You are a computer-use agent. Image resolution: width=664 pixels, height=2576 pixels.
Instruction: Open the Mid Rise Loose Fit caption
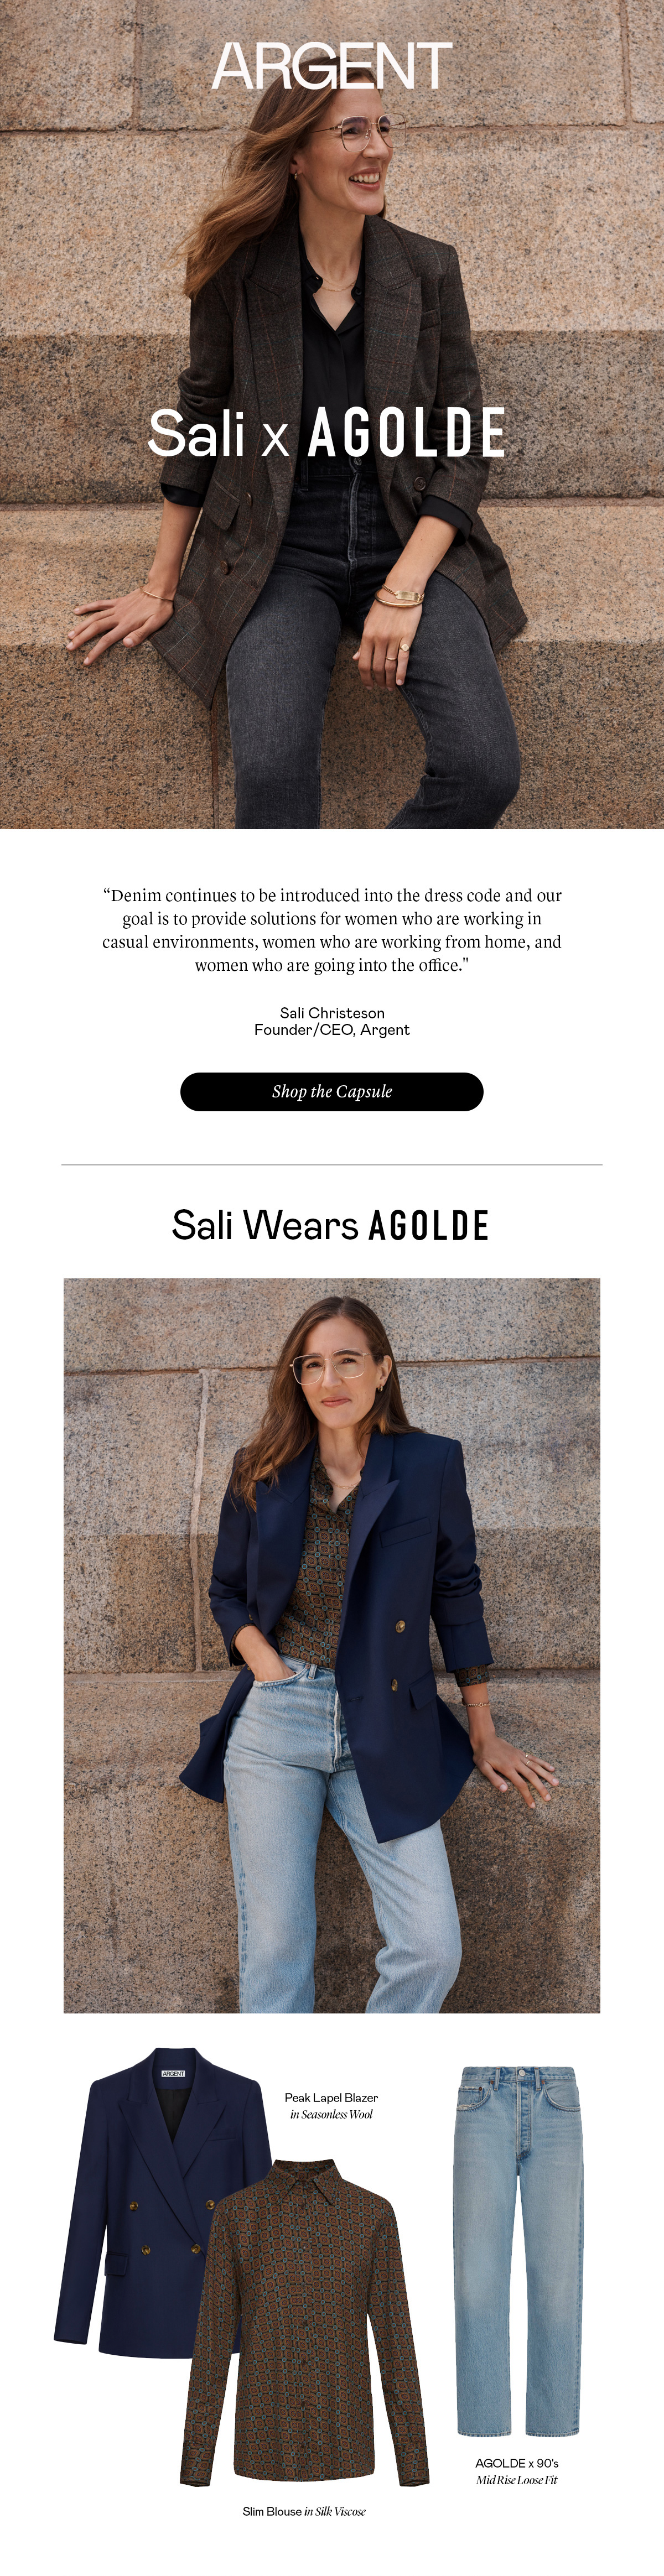[517, 2480]
